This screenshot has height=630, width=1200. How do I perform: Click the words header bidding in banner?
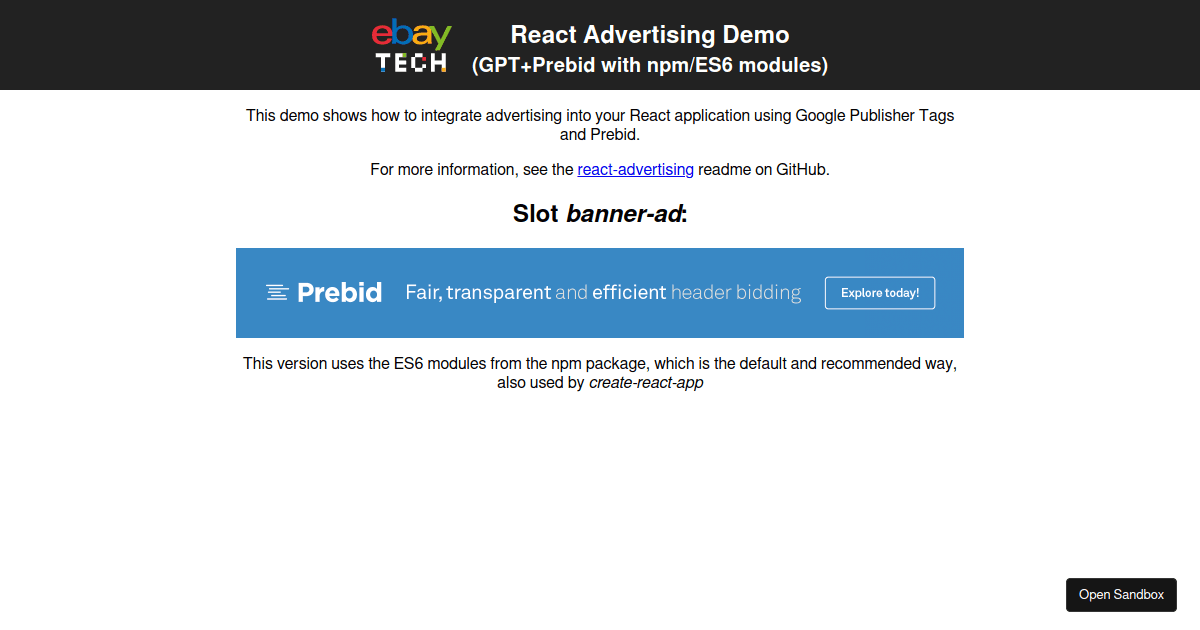[x=736, y=292]
